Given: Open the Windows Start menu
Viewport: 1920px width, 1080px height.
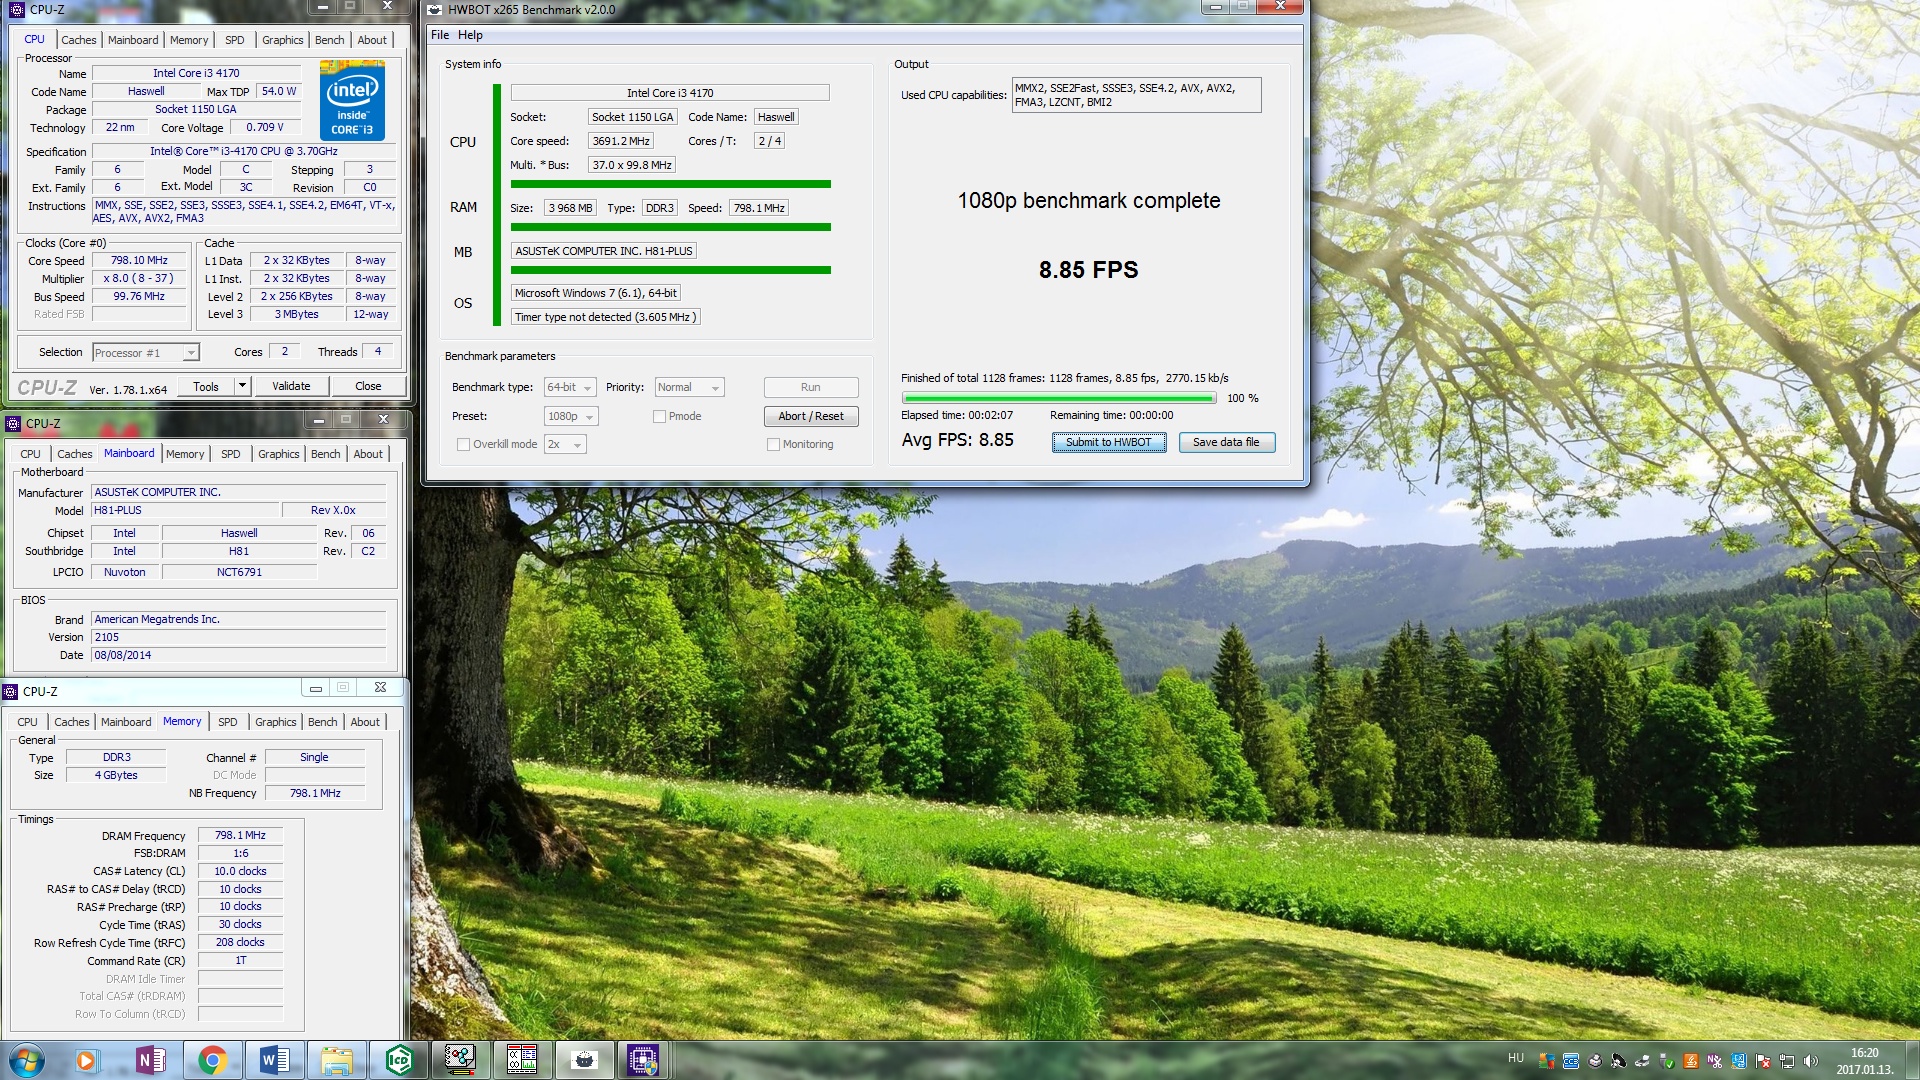Looking at the screenshot, I should (27, 1060).
